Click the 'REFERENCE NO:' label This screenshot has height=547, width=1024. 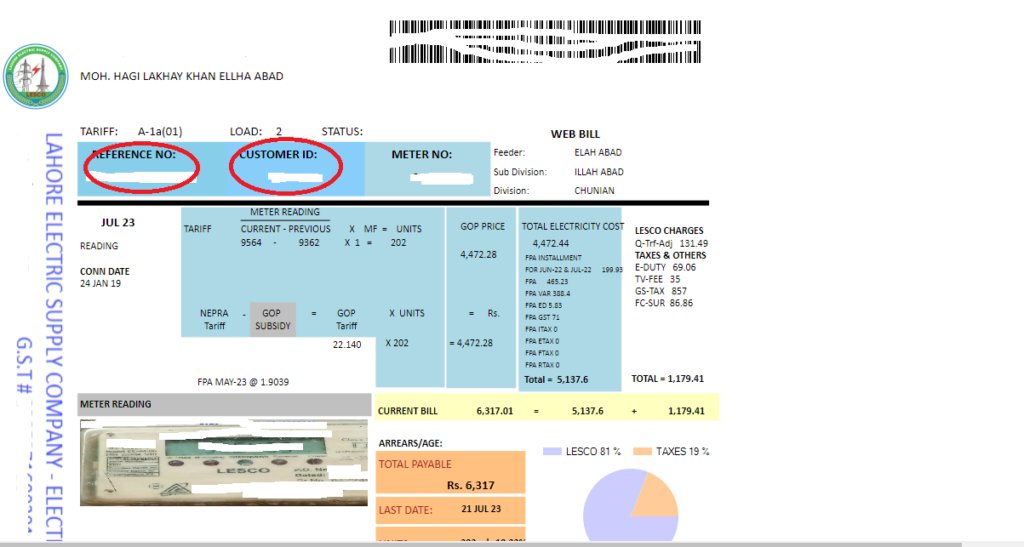[x=134, y=155]
